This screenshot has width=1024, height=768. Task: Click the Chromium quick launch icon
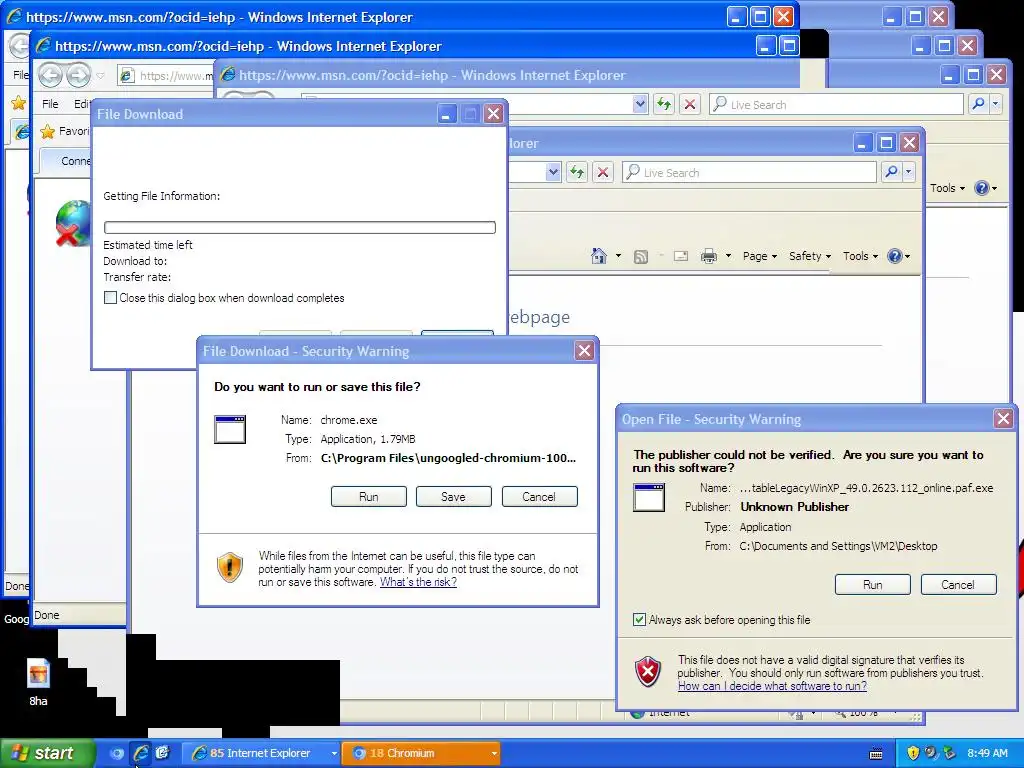[x=117, y=753]
